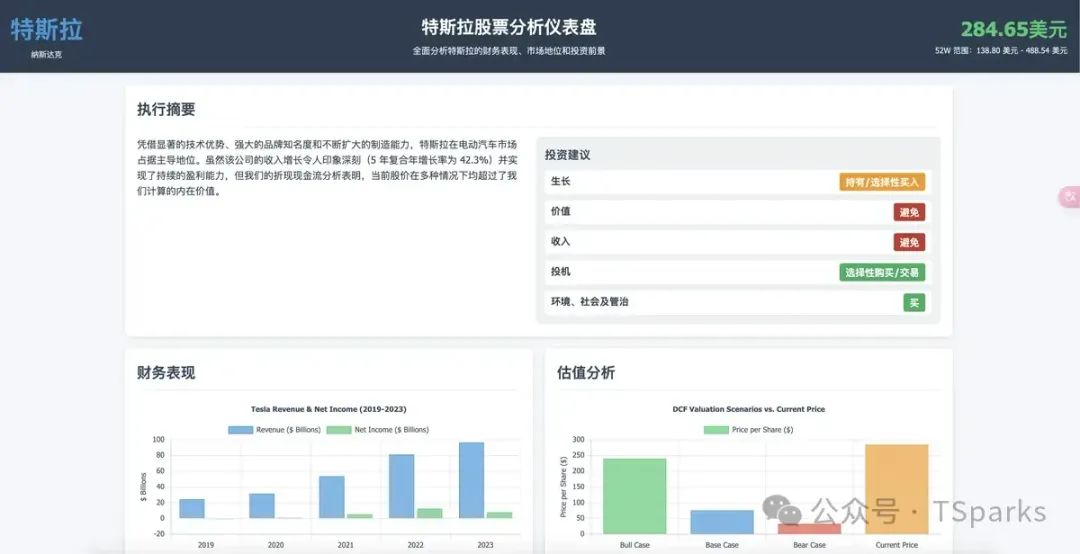Click the 2023 blue revenue bar
1080x554 pixels.
[x=472, y=480]
